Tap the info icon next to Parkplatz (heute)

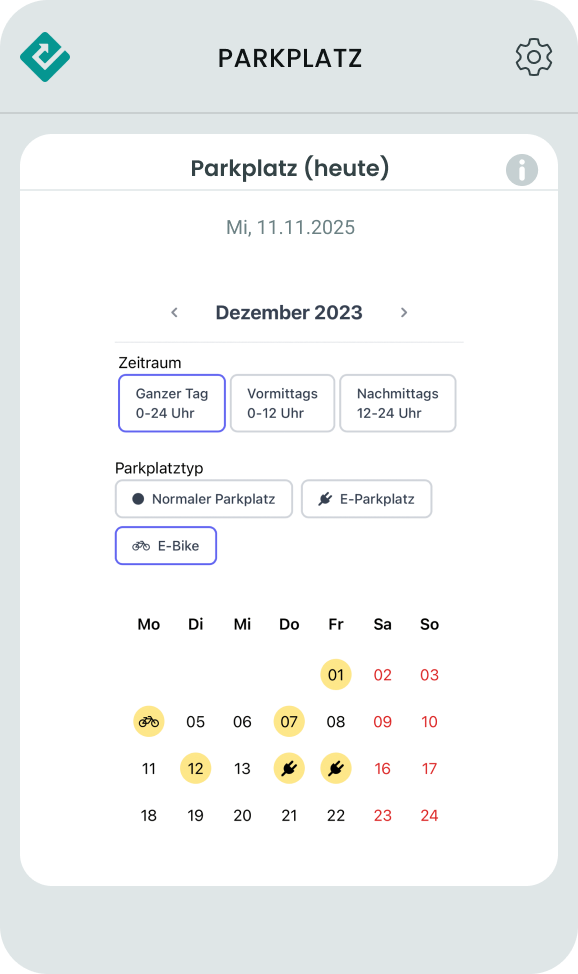[x=521, y=169]
